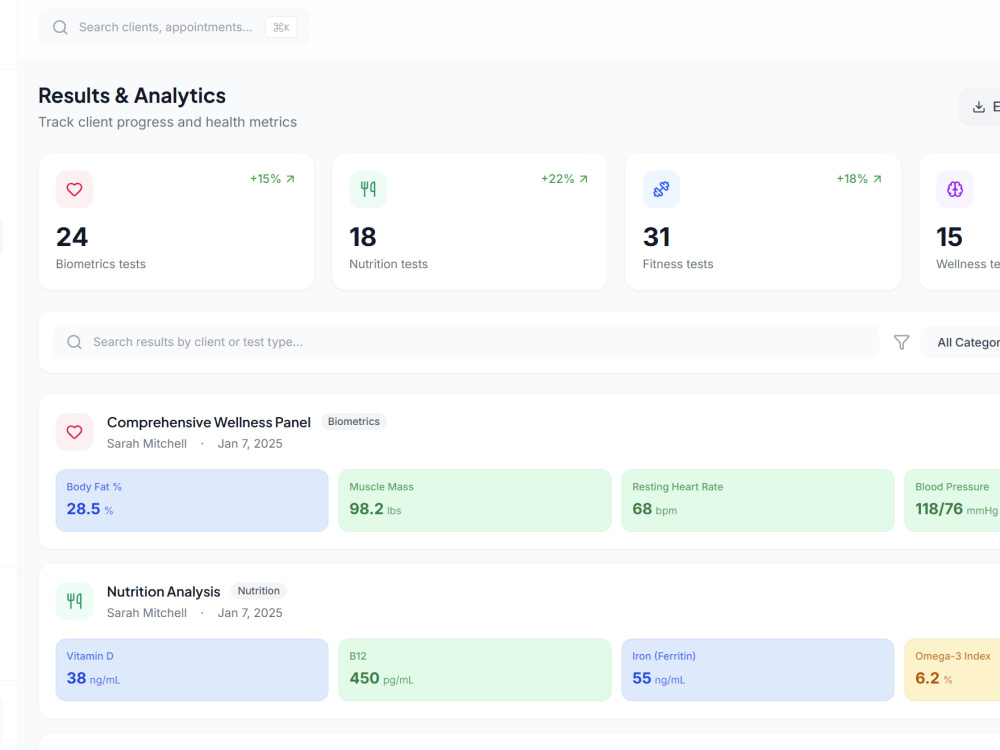Open the Biometrics tests summary card

click(x=176, y=222)
